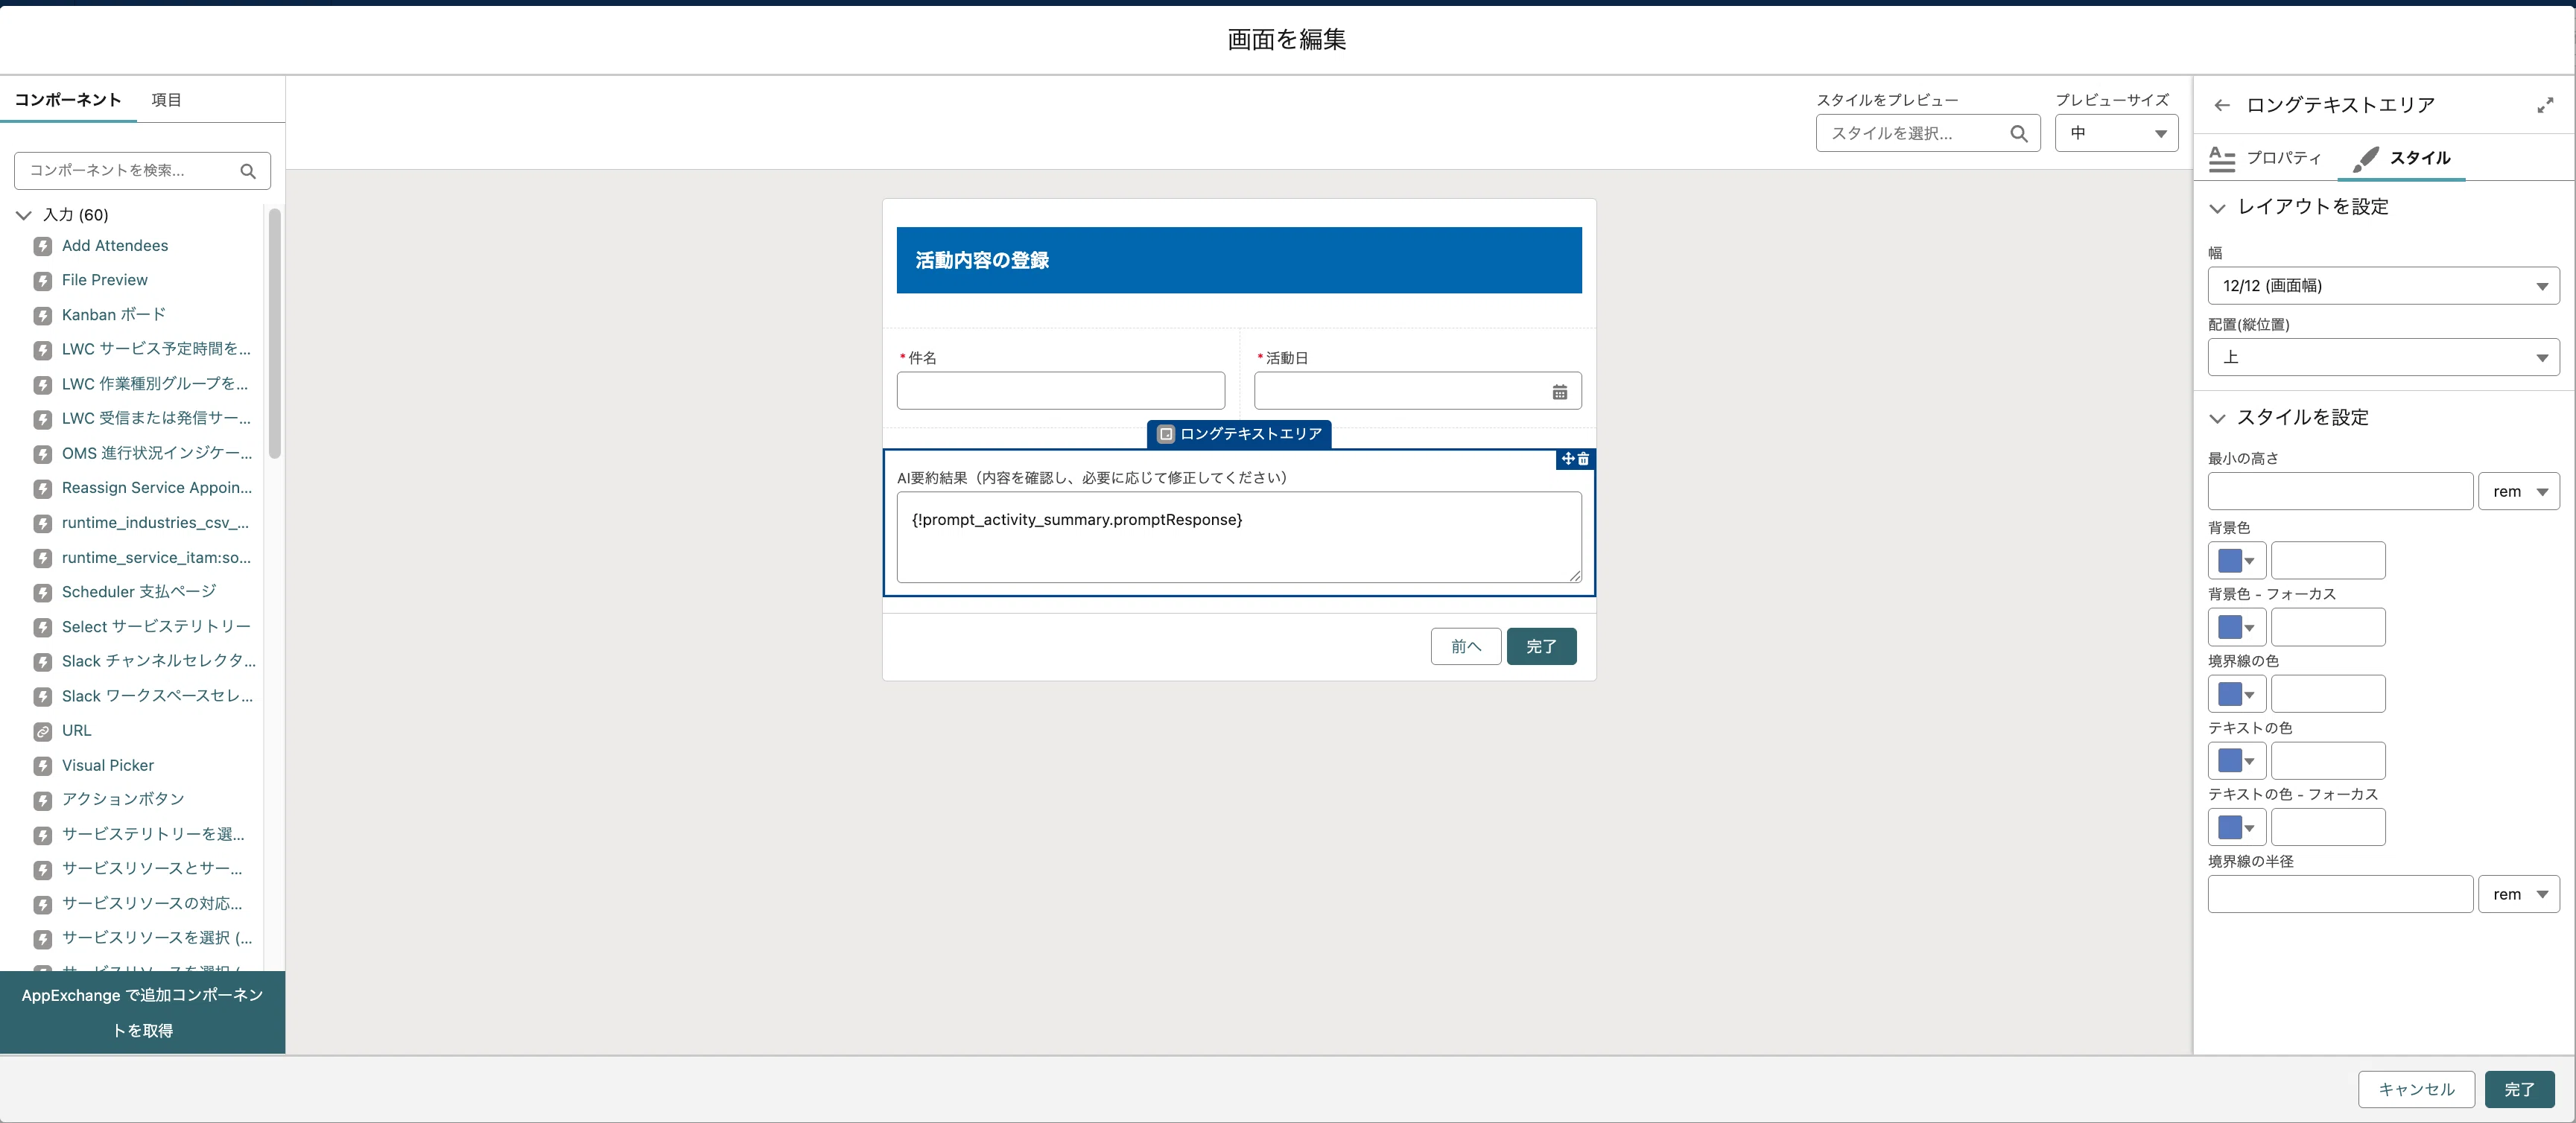Collapse the スタイルを設定 section
This screenshot has height=1123, width=2576.
2217,418
